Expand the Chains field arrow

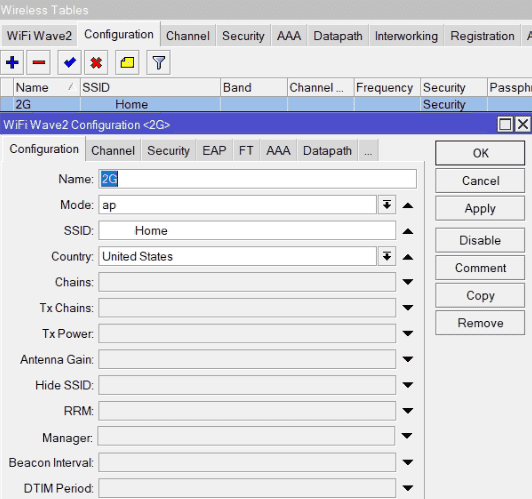(x=408, y=282)
